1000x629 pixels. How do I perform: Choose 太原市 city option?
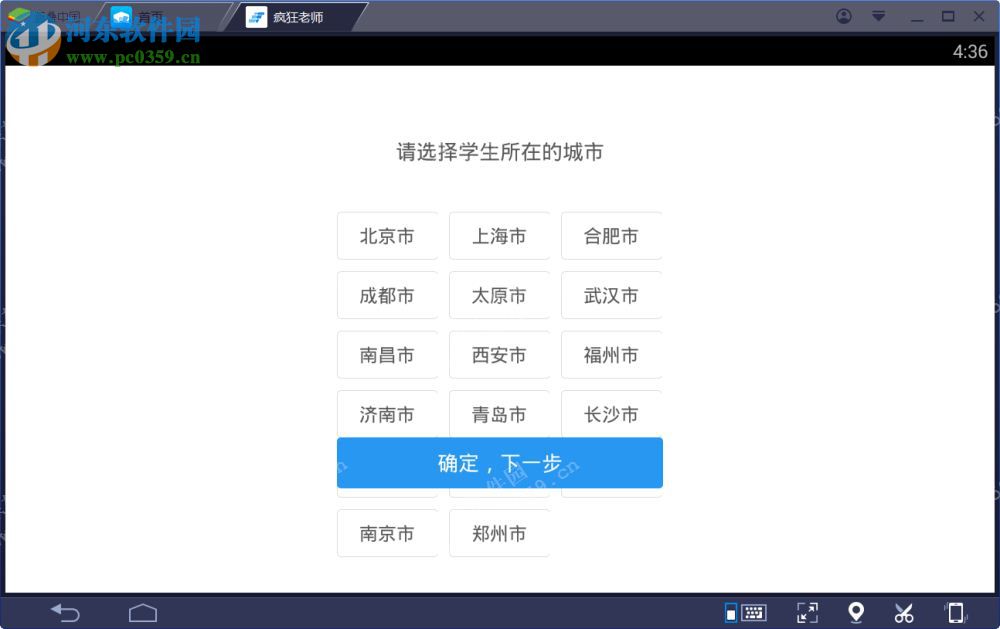coord(499,295)
